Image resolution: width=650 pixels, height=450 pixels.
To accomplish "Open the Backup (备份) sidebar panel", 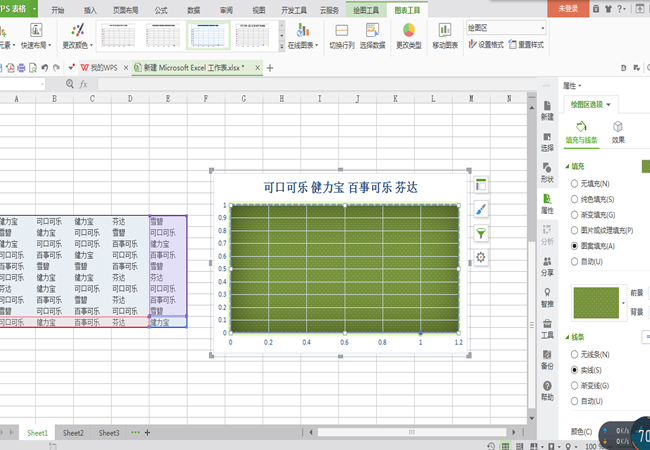I will coord(547,360).
